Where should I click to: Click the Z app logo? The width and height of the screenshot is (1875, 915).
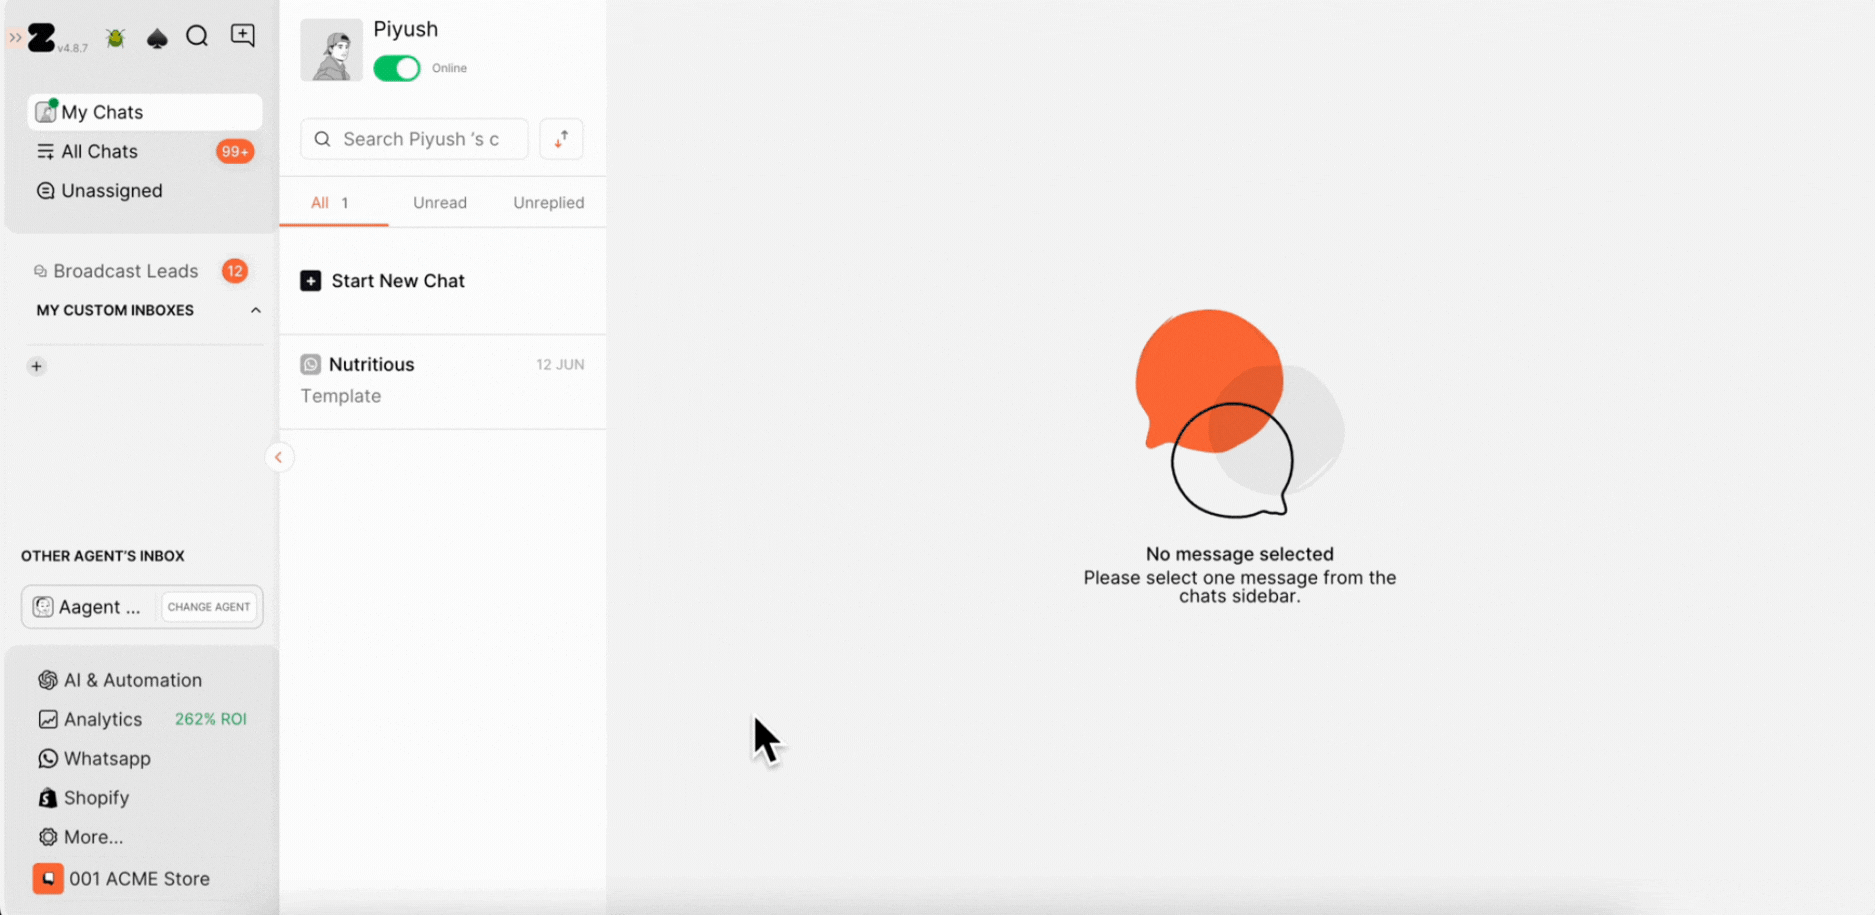click(x=41, y=38)
